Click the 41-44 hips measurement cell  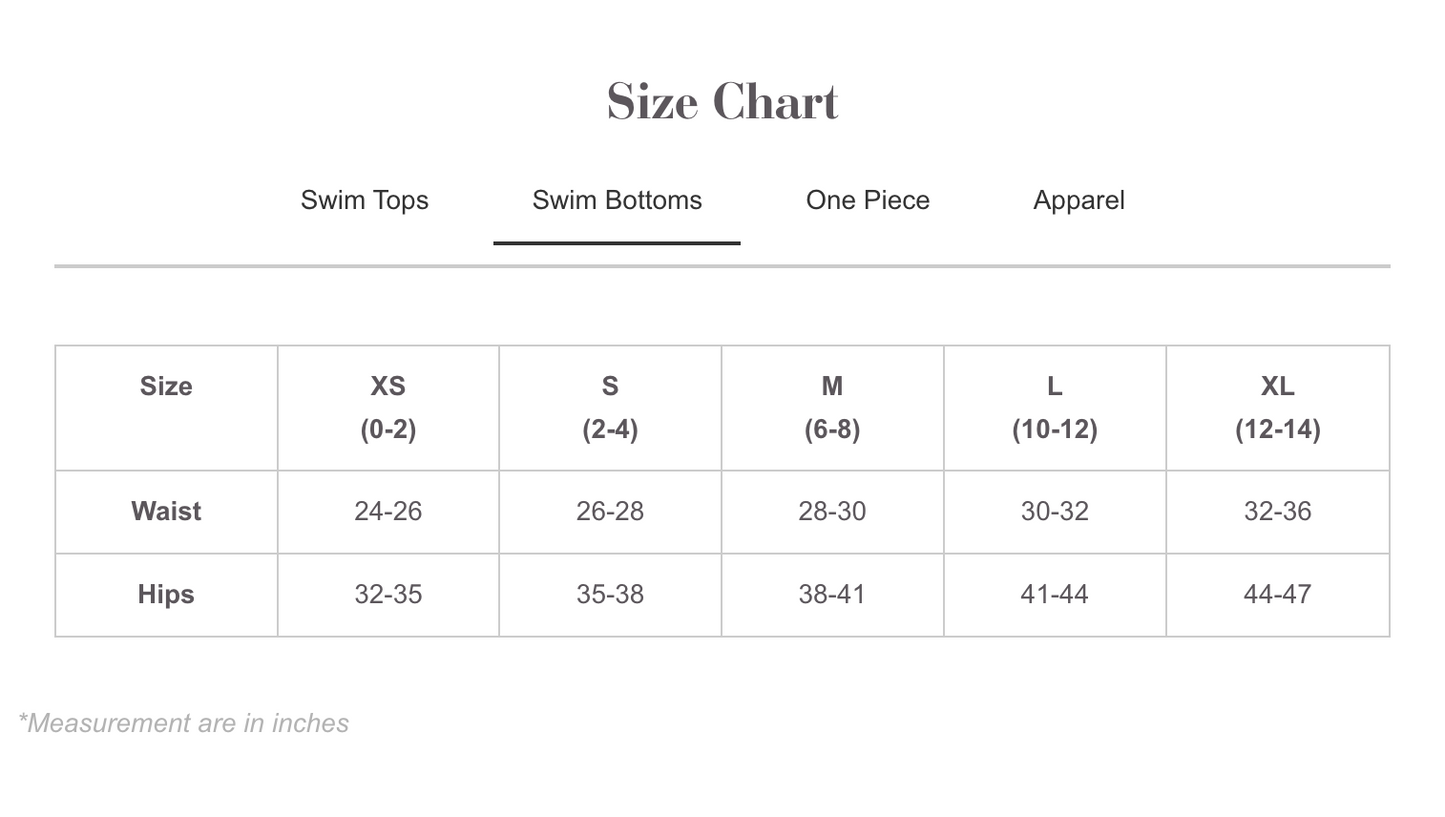(x=1054, y=594)
